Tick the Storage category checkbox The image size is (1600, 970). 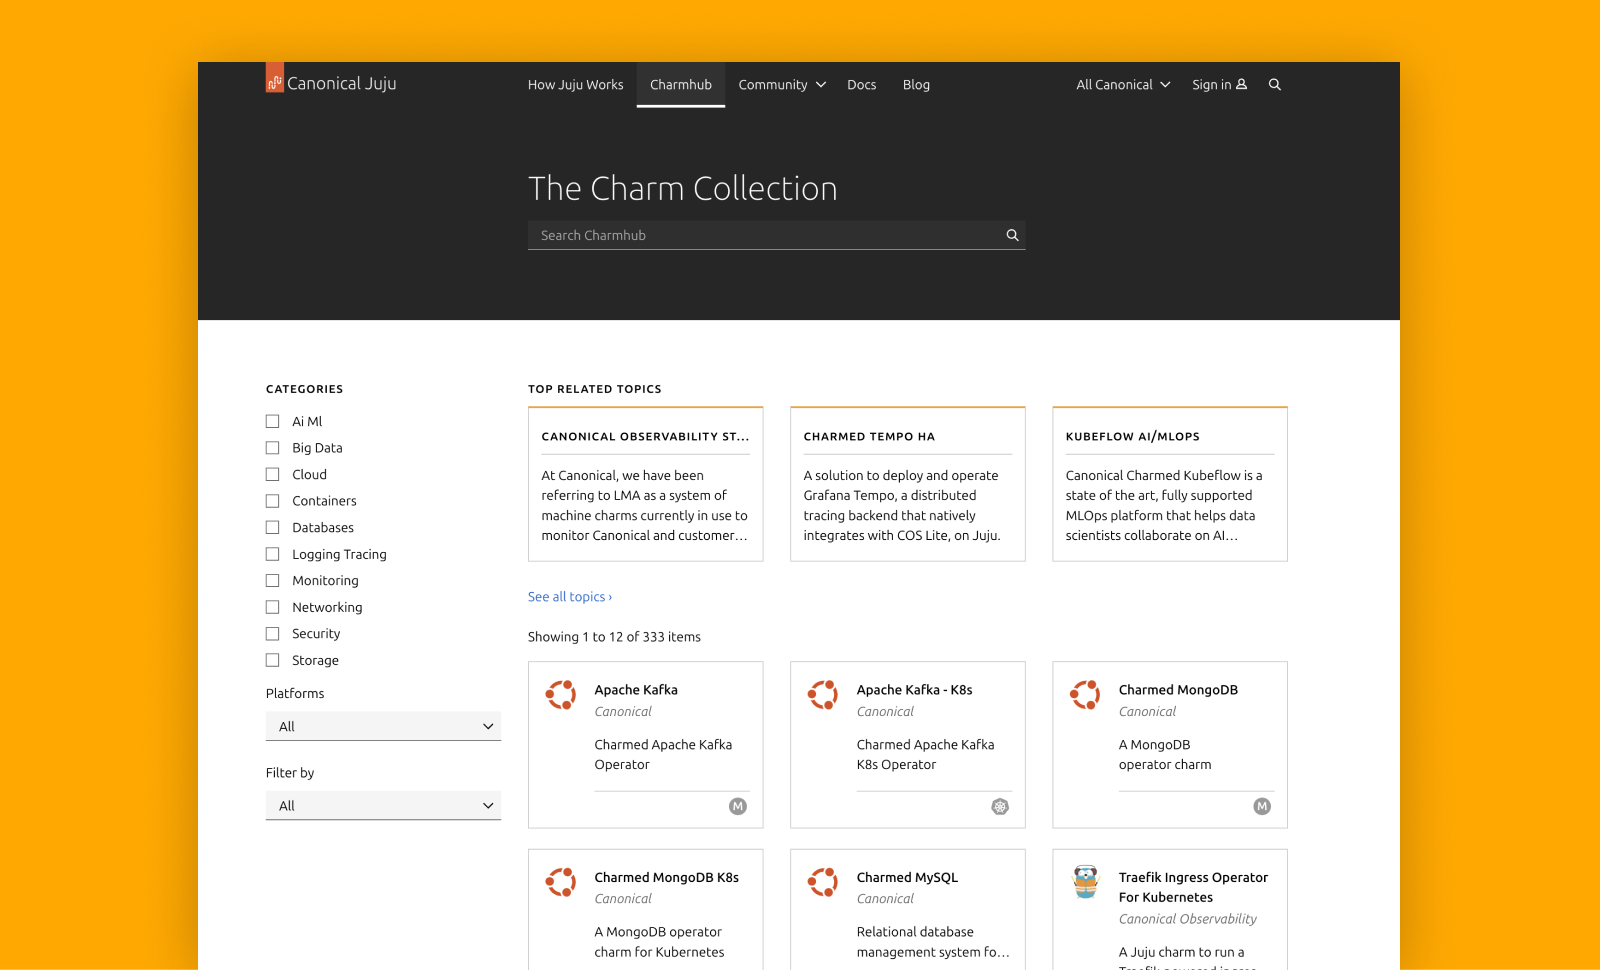pyautogui.click(x=272, y=660)
